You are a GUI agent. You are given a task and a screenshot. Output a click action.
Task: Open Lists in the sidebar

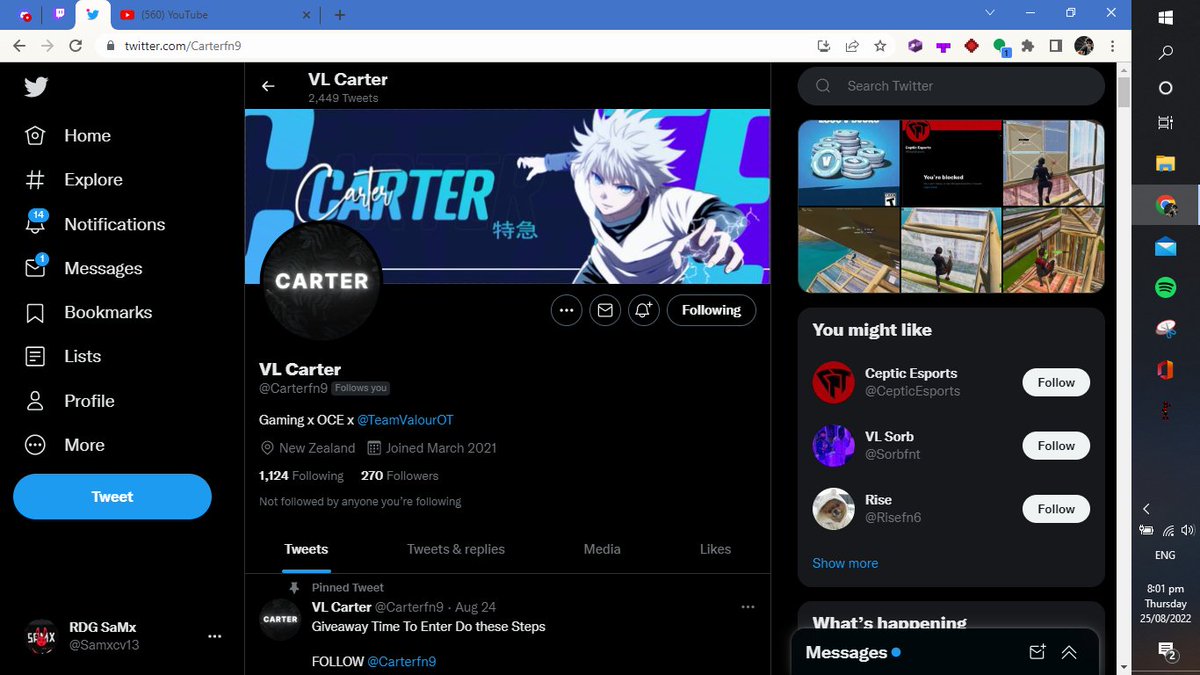click(62, 356)
